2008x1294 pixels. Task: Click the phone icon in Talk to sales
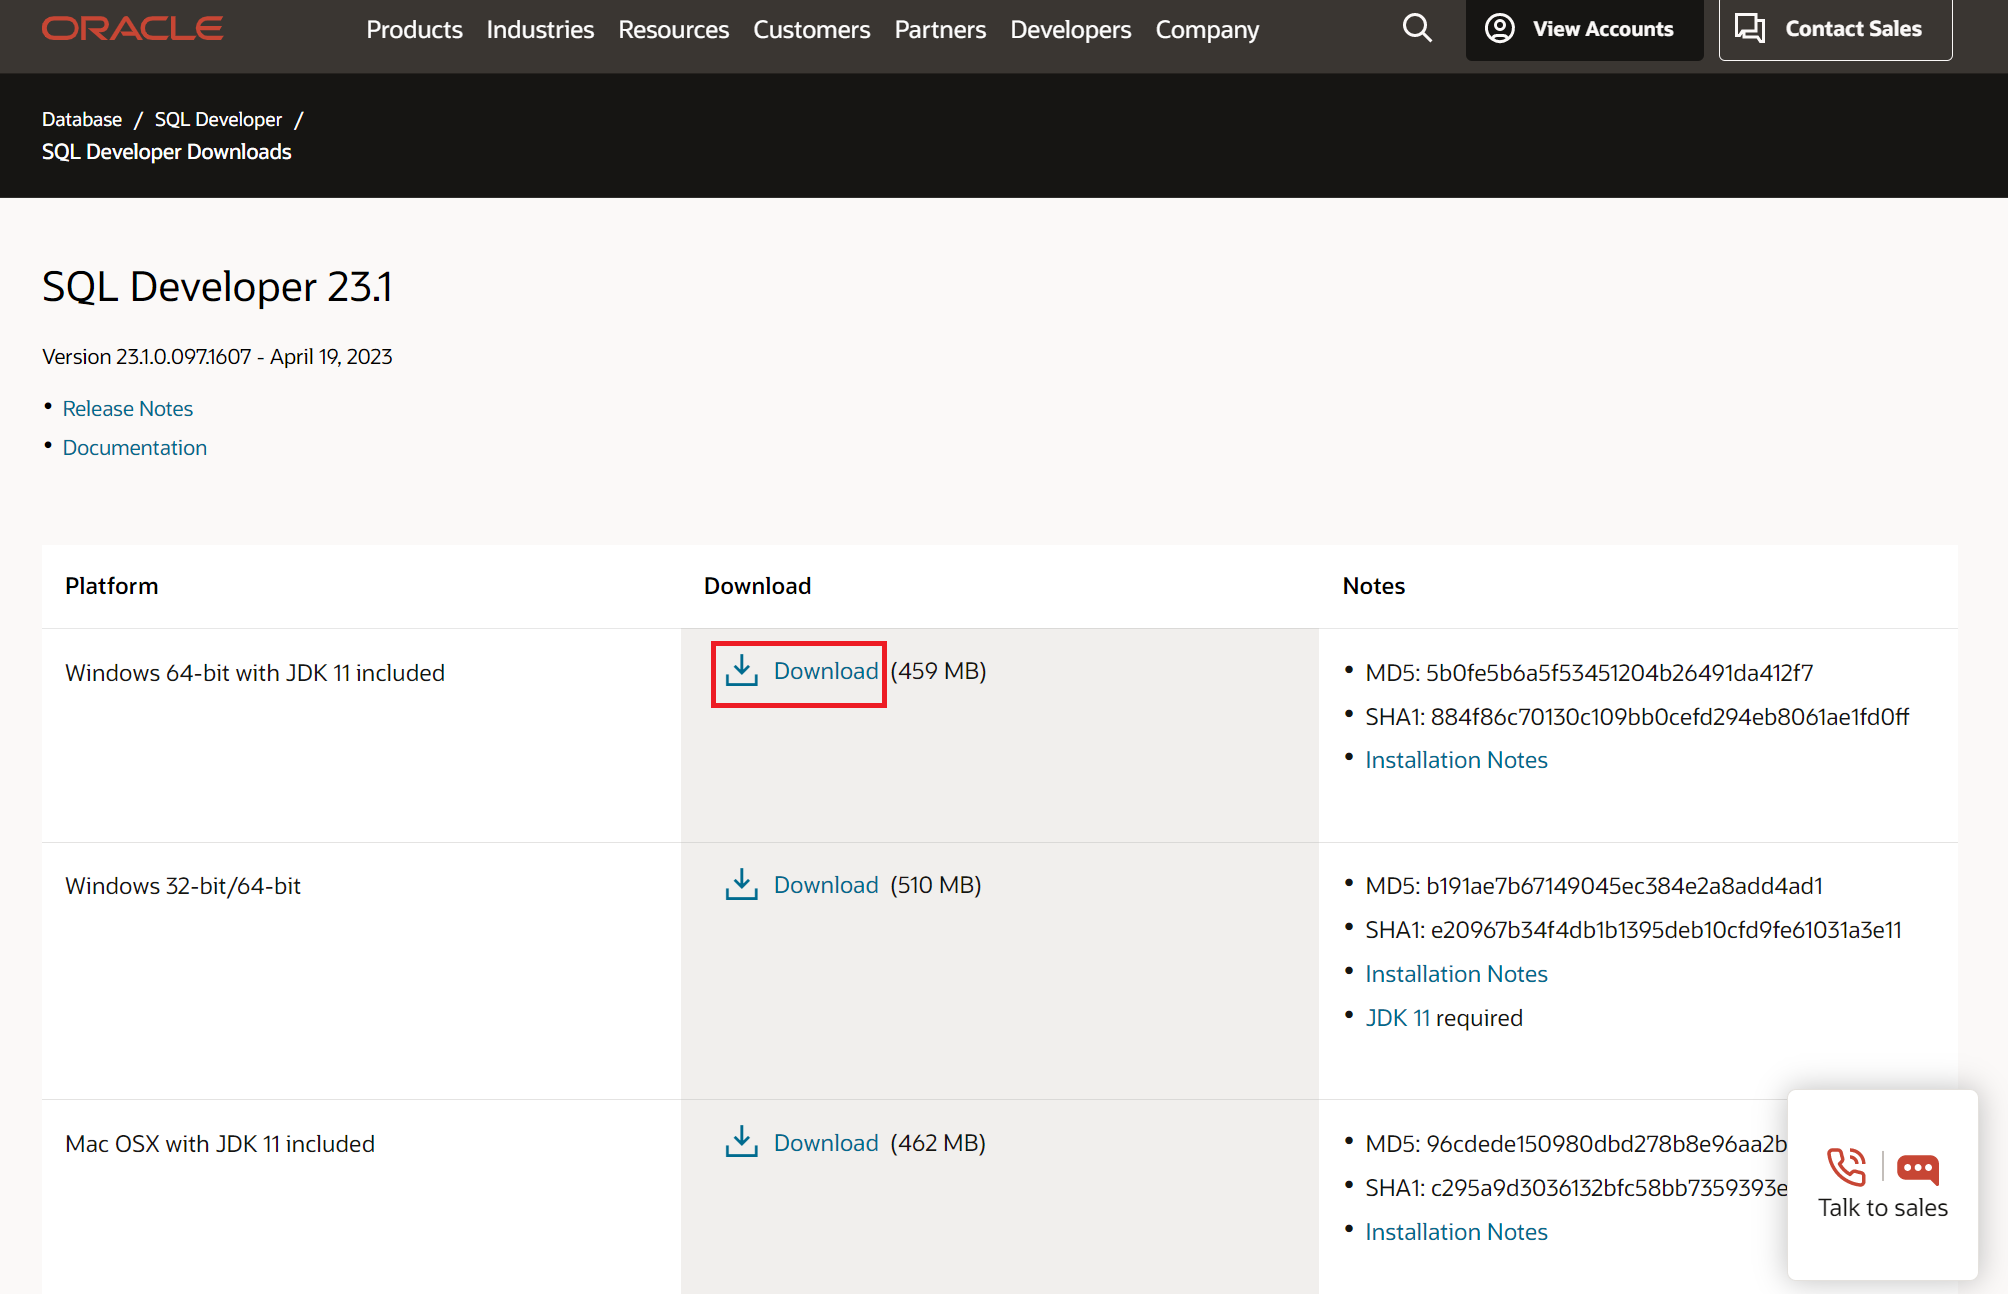[1846, 1166]
